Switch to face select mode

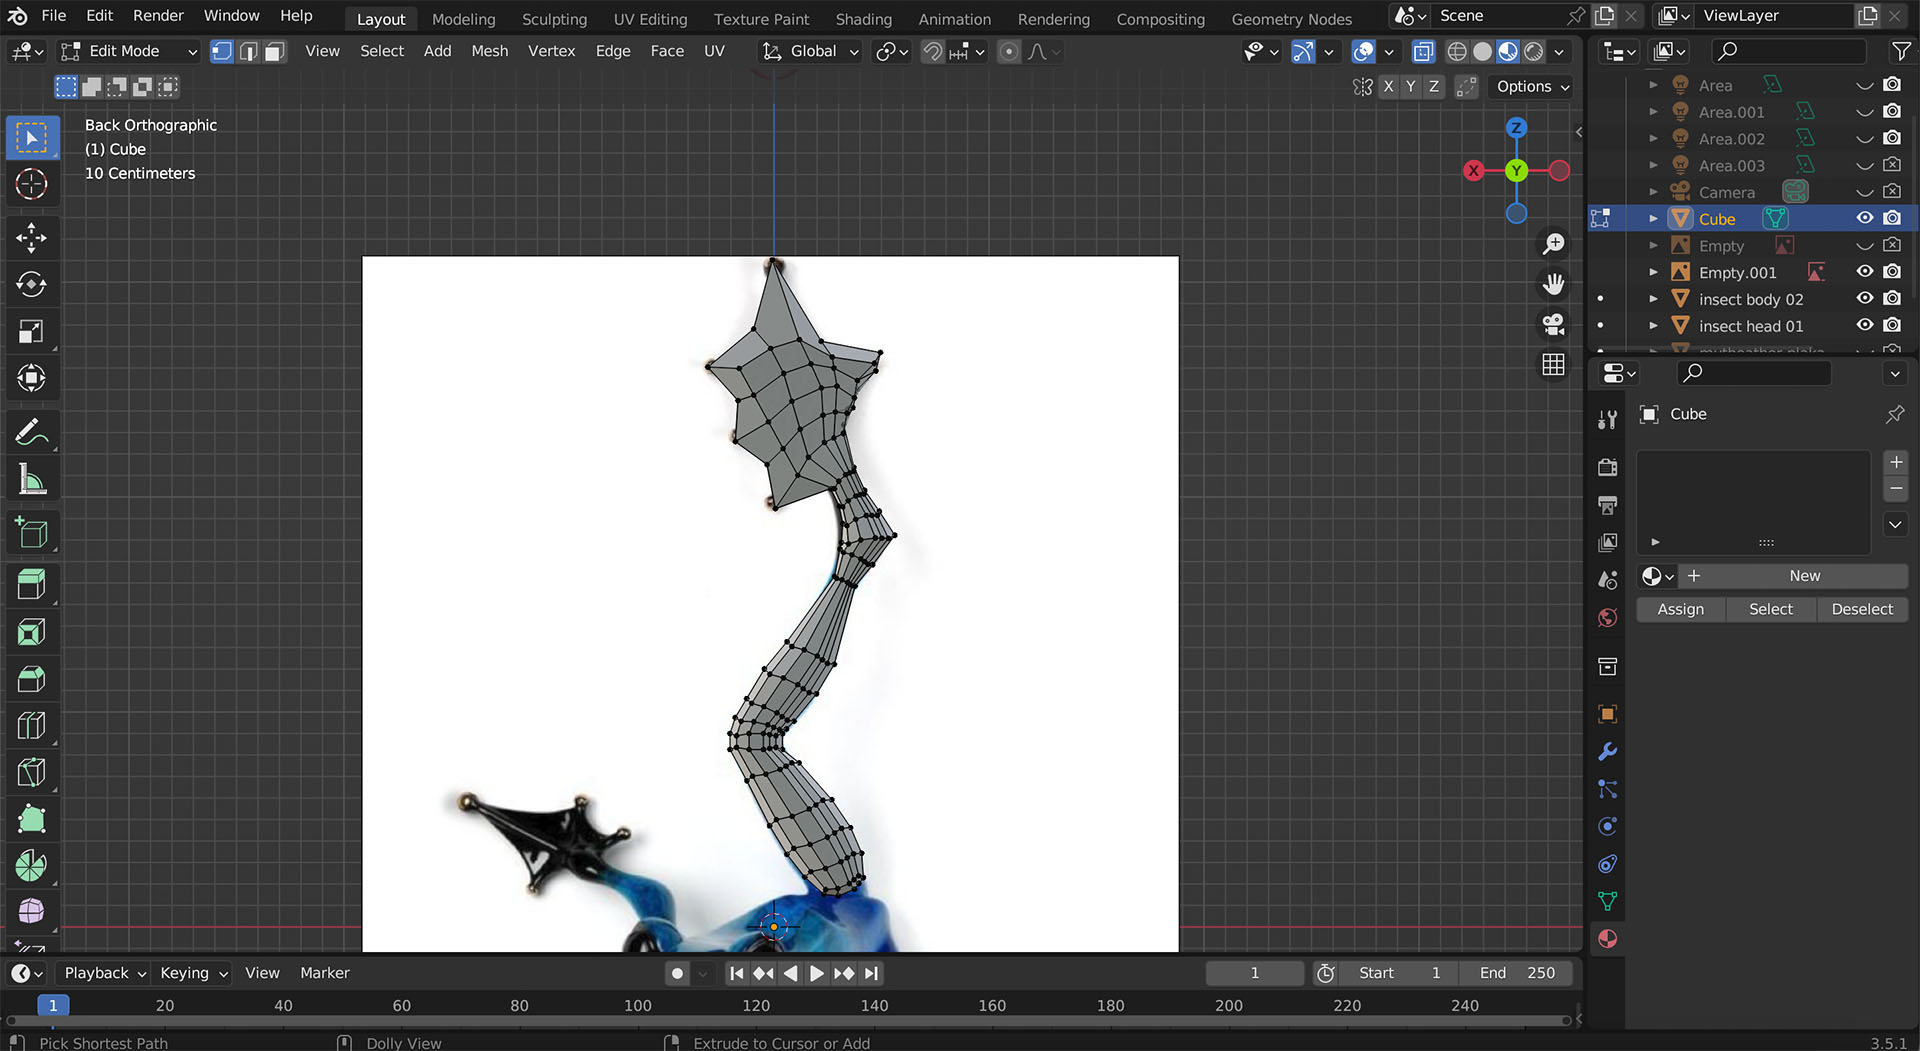tap(275, 52)
